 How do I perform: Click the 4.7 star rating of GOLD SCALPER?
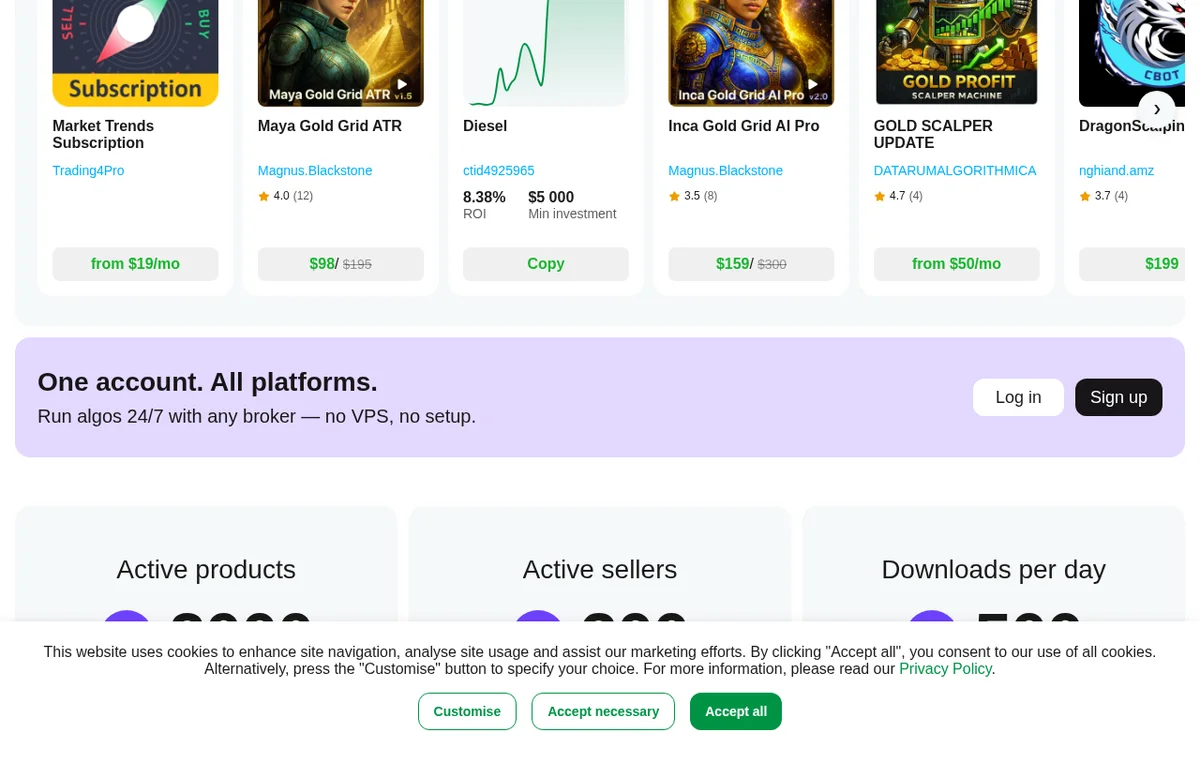pyautogui.click(x=898, y=196)
